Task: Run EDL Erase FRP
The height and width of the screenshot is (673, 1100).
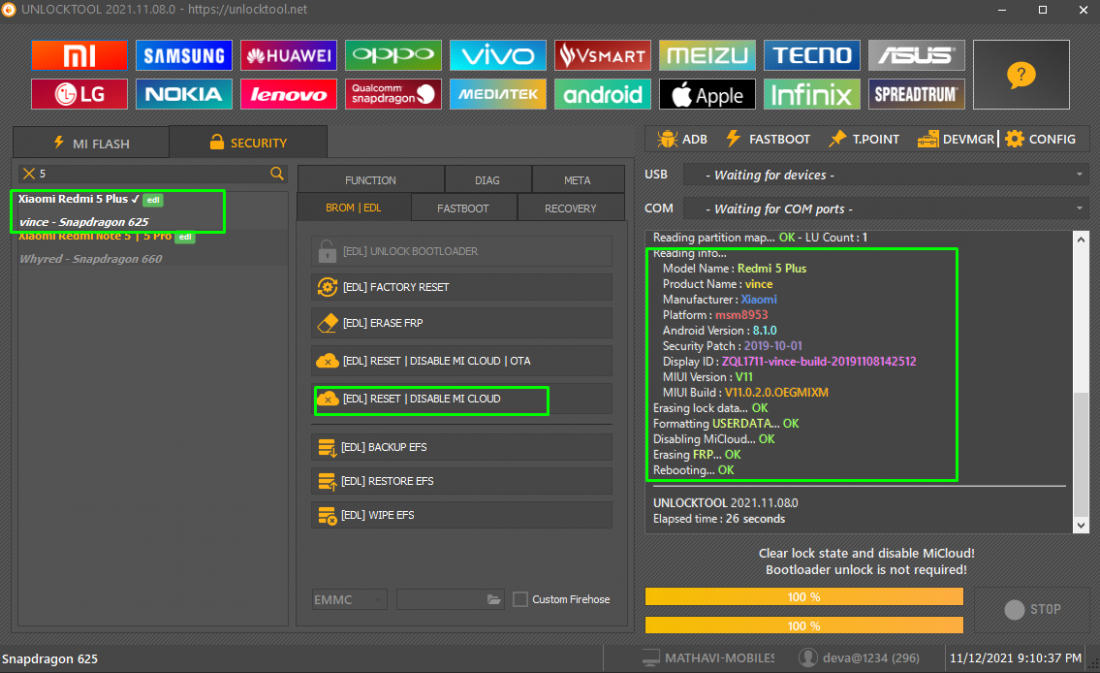Action: click(462, 323)
